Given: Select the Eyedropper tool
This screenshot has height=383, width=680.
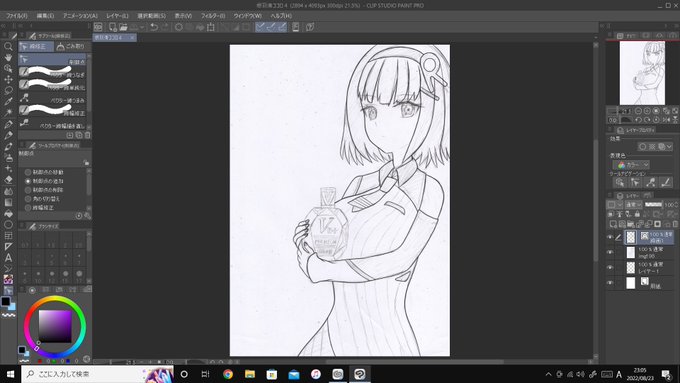Looking at the screenshot, I should point(8,101).
